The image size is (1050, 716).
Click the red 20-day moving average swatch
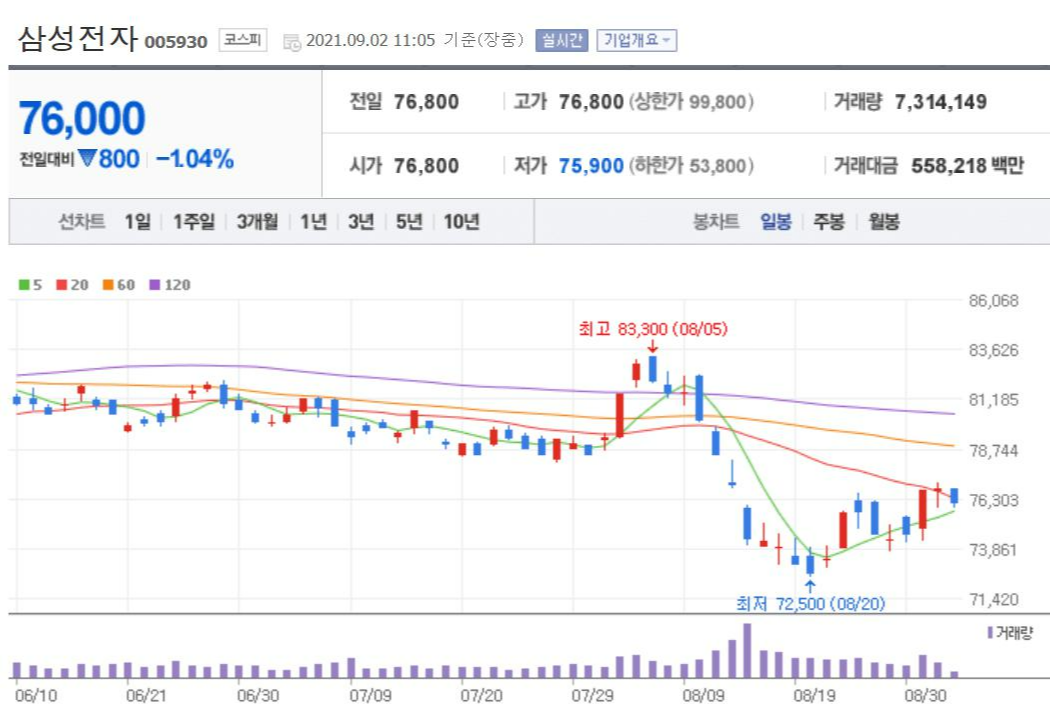tap(62, 285)
